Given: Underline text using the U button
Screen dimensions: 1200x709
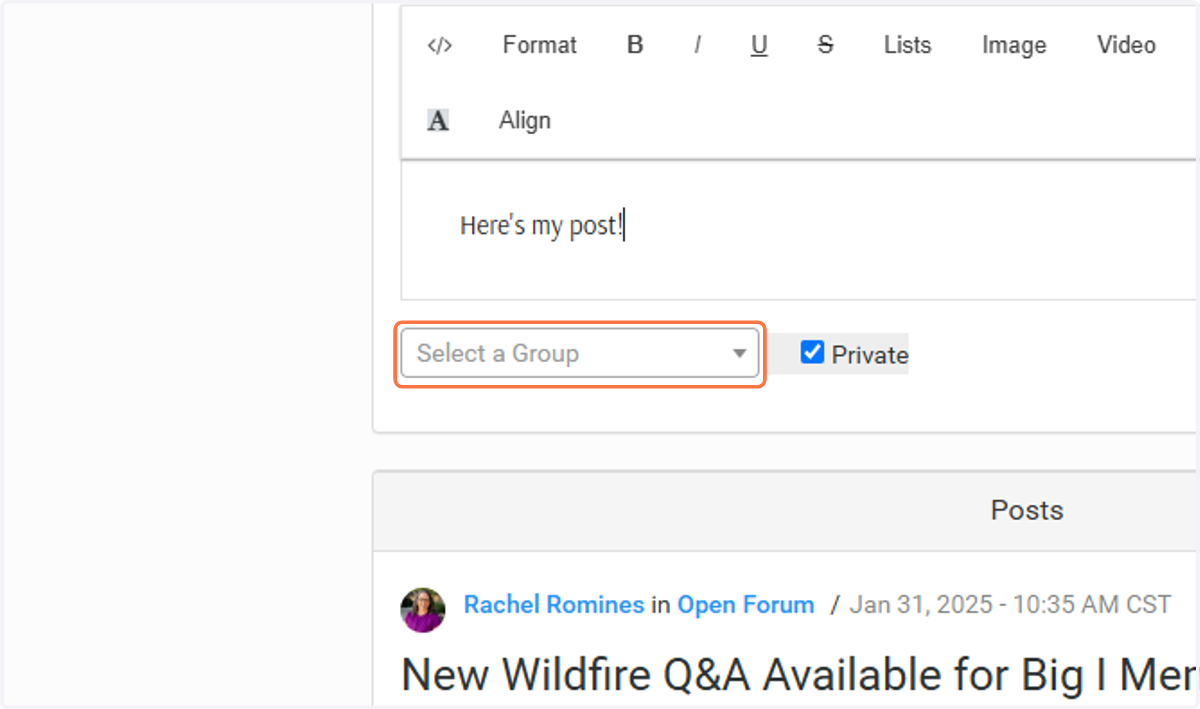Looking at the screenshot, I should 759,45.
